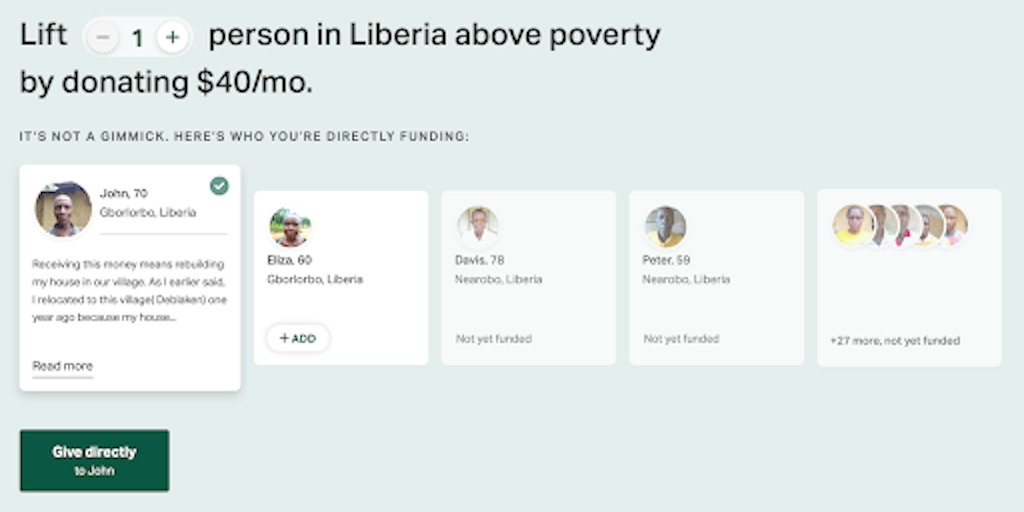
Task: Select Peter's profile photo
Action: pos(665,227)
